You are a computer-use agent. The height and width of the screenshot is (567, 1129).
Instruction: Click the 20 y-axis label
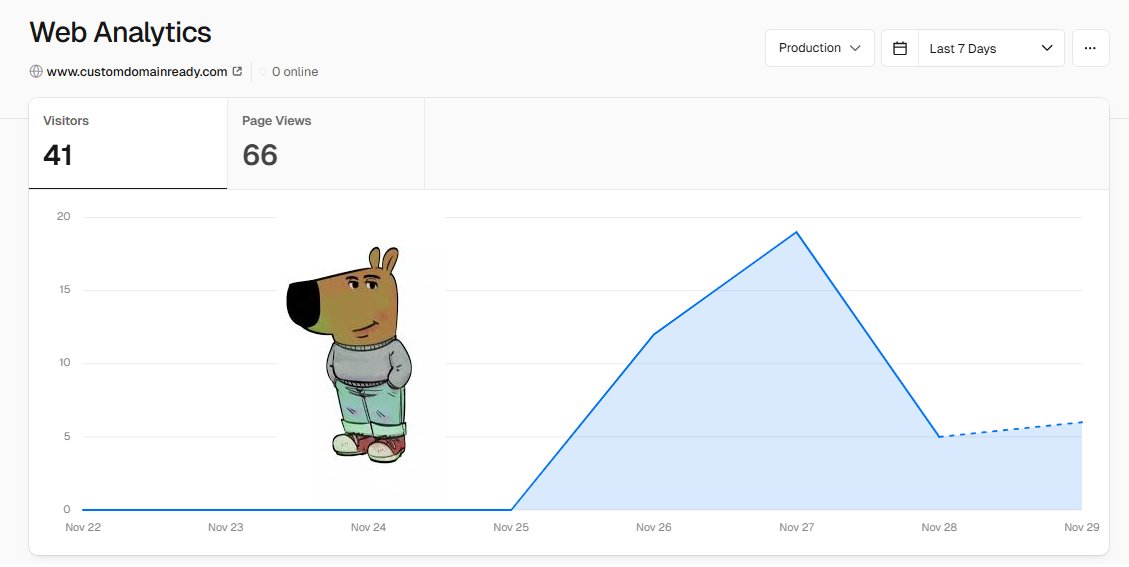click(63, 216)
